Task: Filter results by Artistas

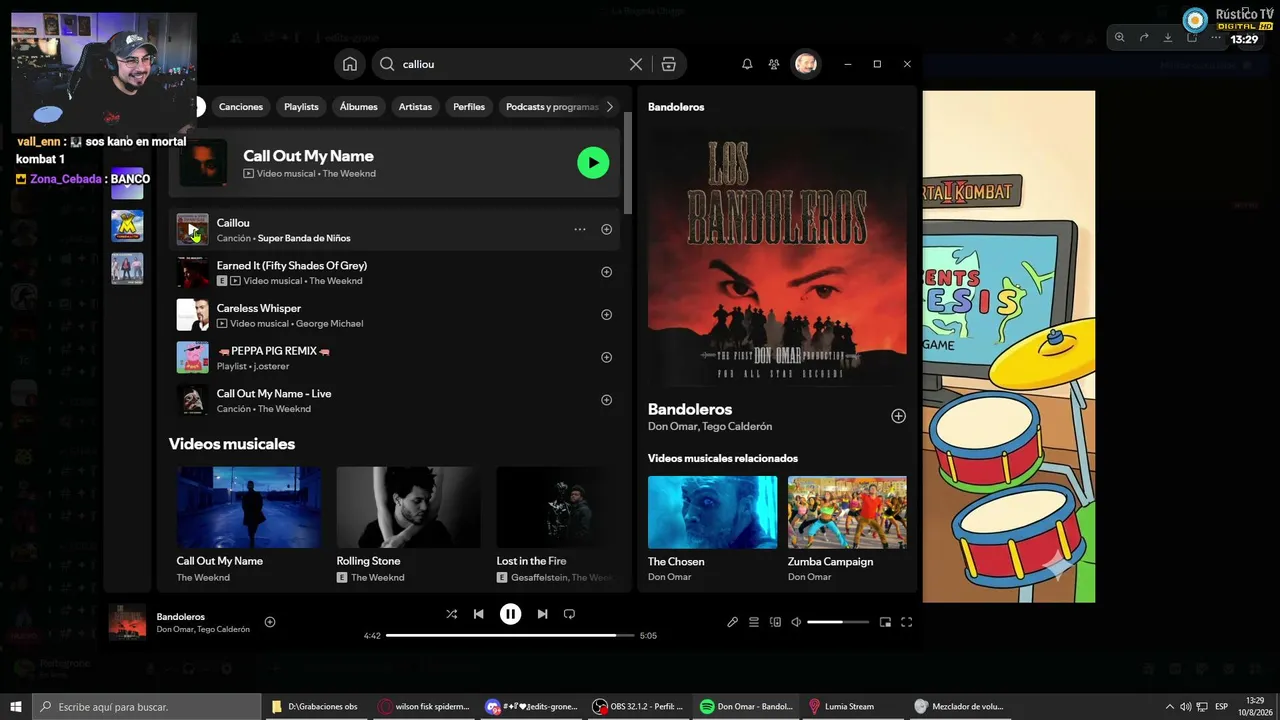Action: (415, 107)
